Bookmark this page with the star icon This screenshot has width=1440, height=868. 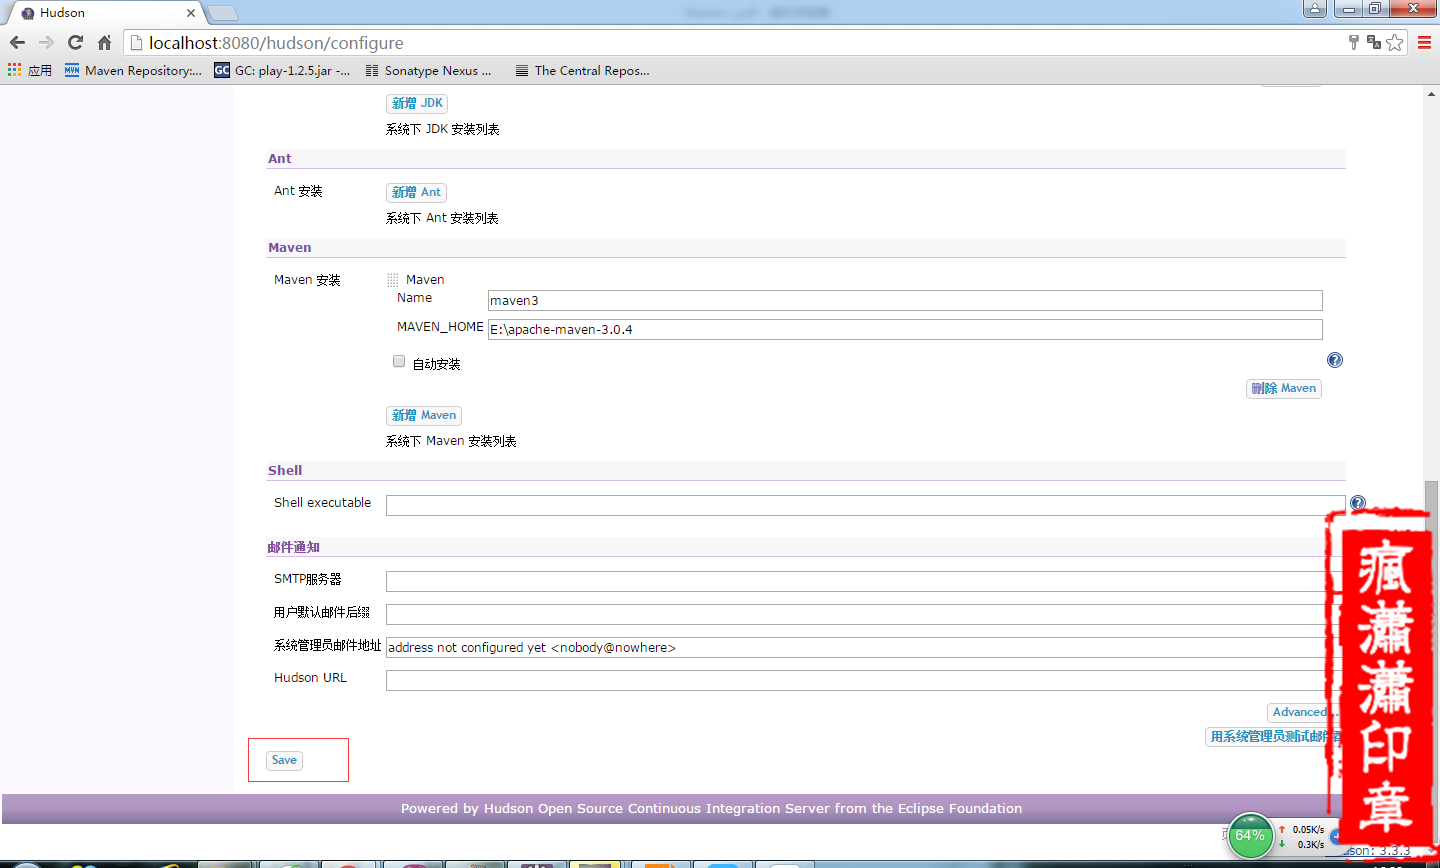(1394, 42)
